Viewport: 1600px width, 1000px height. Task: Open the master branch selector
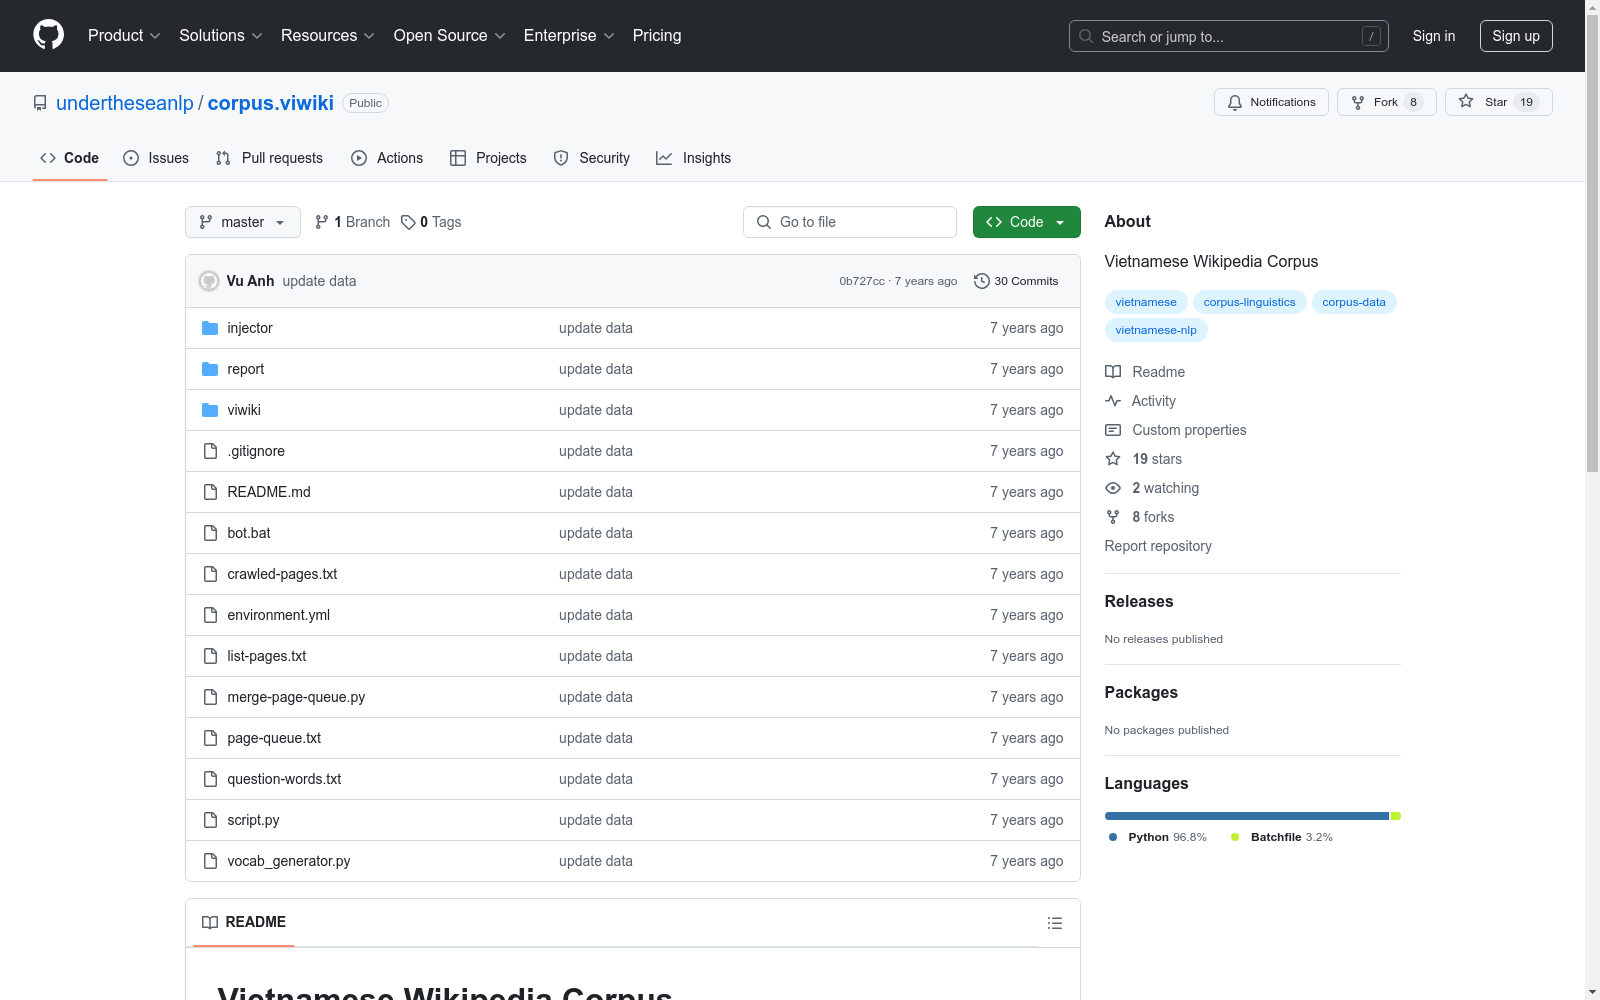click(243, 222)
